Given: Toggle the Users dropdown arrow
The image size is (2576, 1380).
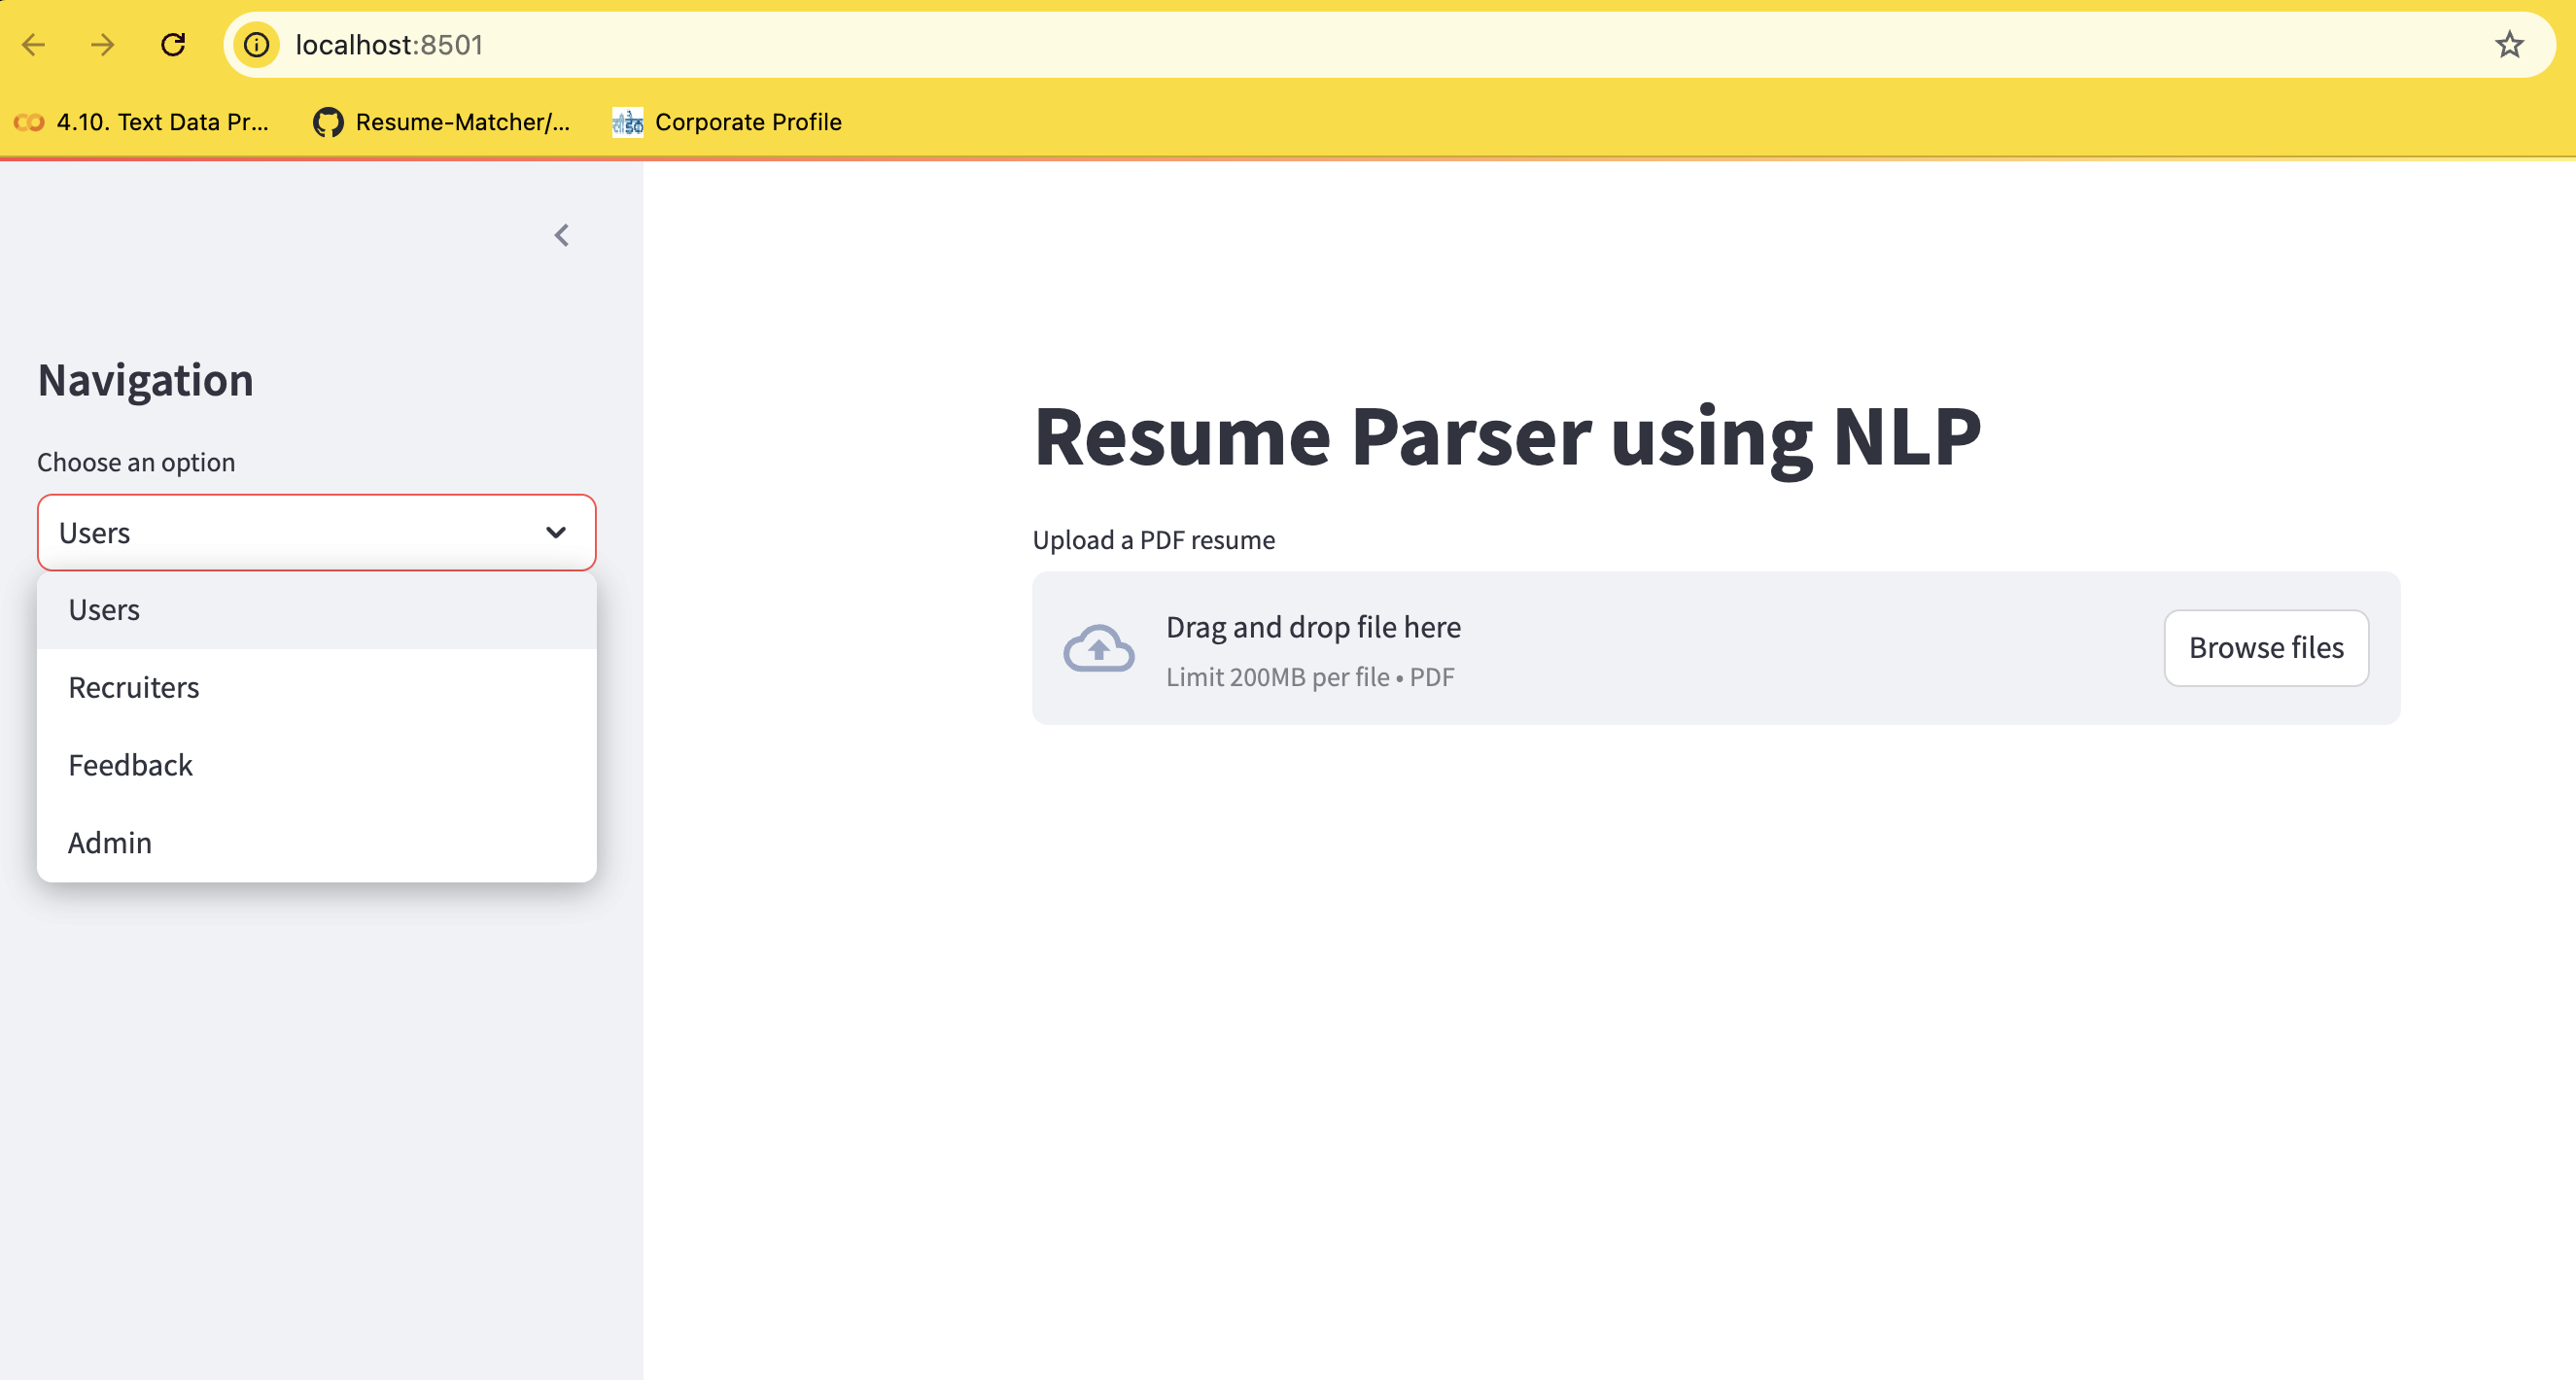Looking at the screenshot, I should point(556,533).
